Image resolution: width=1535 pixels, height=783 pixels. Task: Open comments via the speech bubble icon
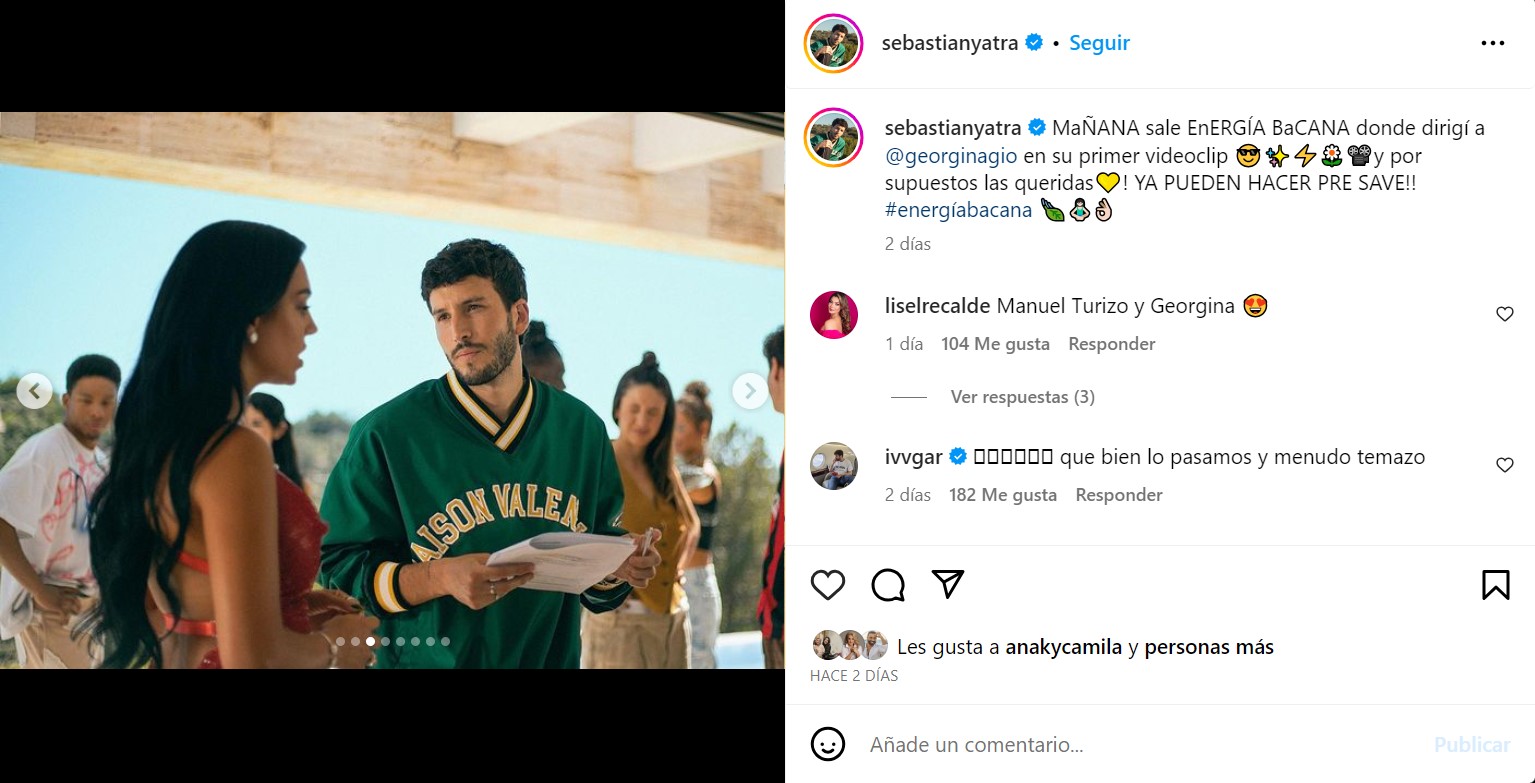pyautogui.click(x=887, y=585)
